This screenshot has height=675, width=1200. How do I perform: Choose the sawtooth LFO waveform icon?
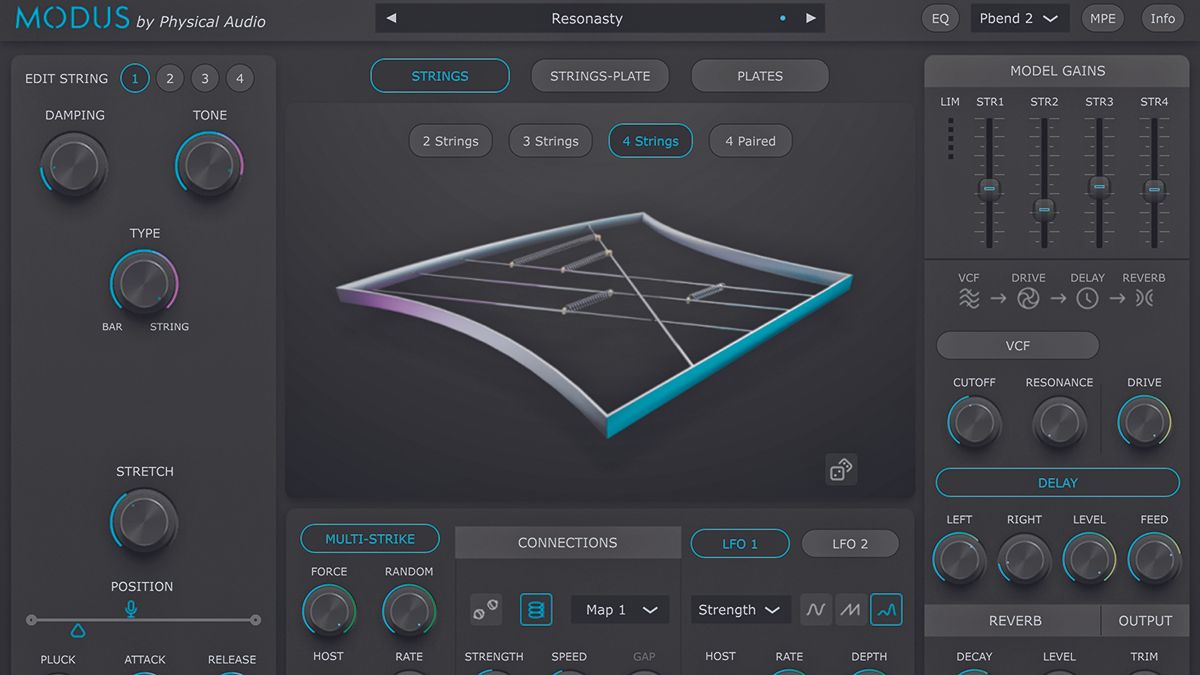[851, 609]
